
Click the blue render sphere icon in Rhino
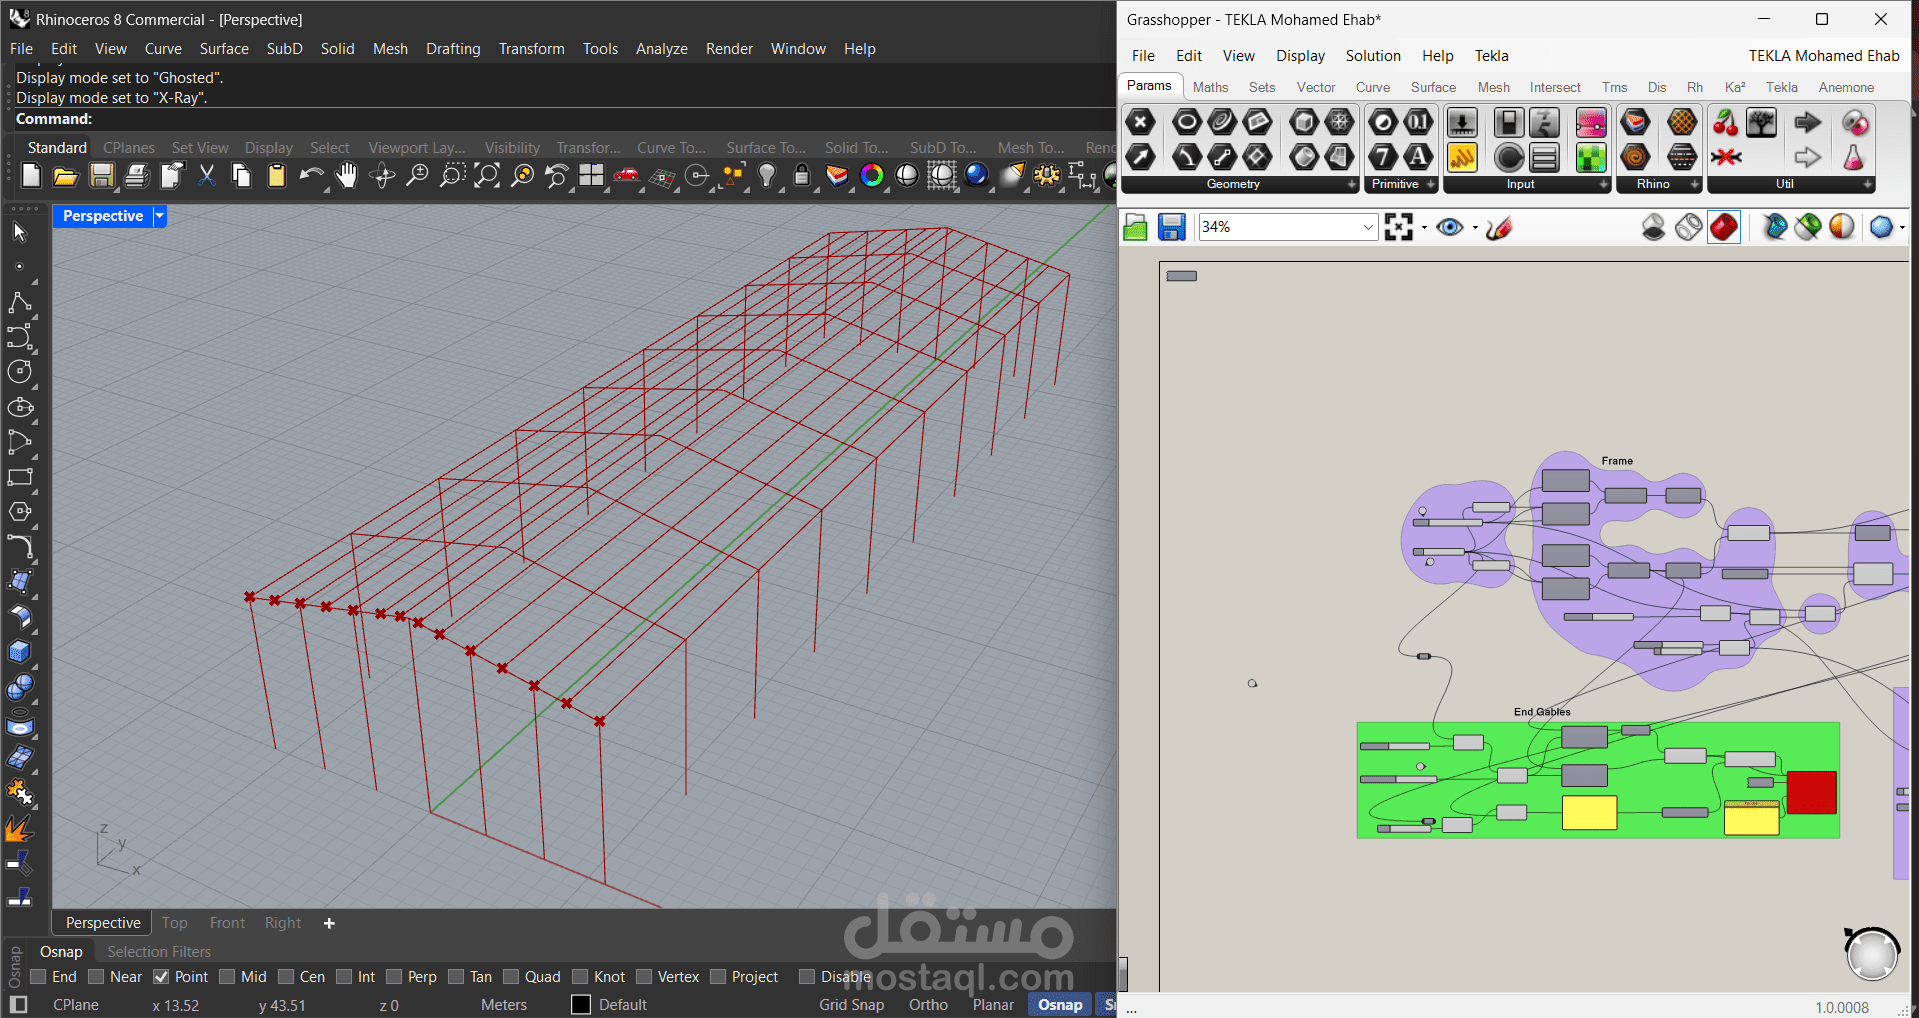point(977,176)
